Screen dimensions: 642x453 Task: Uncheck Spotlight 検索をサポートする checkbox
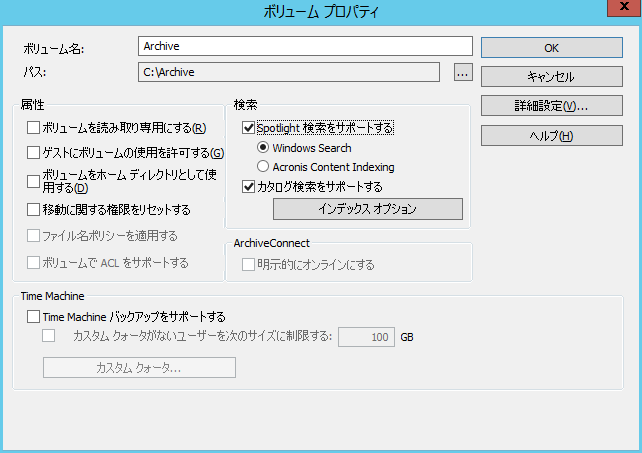pos(249,128)
